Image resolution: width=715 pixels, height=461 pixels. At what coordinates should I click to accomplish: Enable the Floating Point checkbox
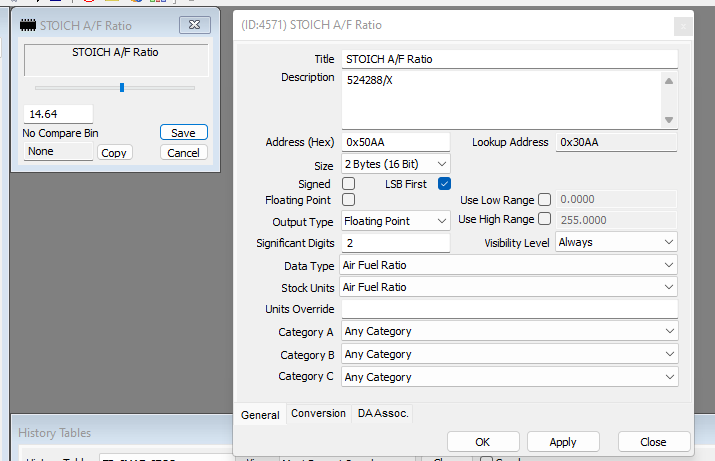click(349, 200)
